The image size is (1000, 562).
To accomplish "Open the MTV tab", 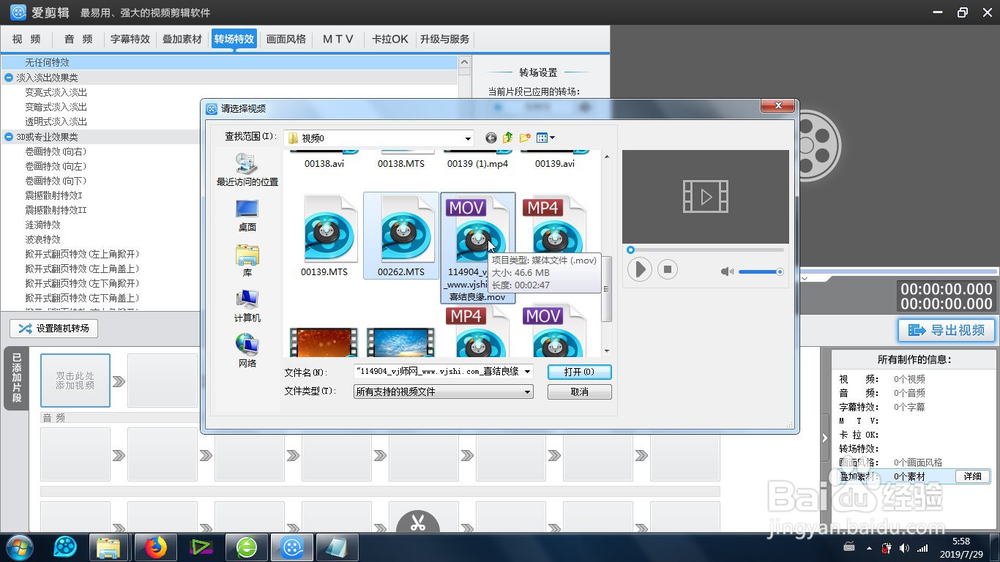I will pyautogui.click(x=337, y=39).
